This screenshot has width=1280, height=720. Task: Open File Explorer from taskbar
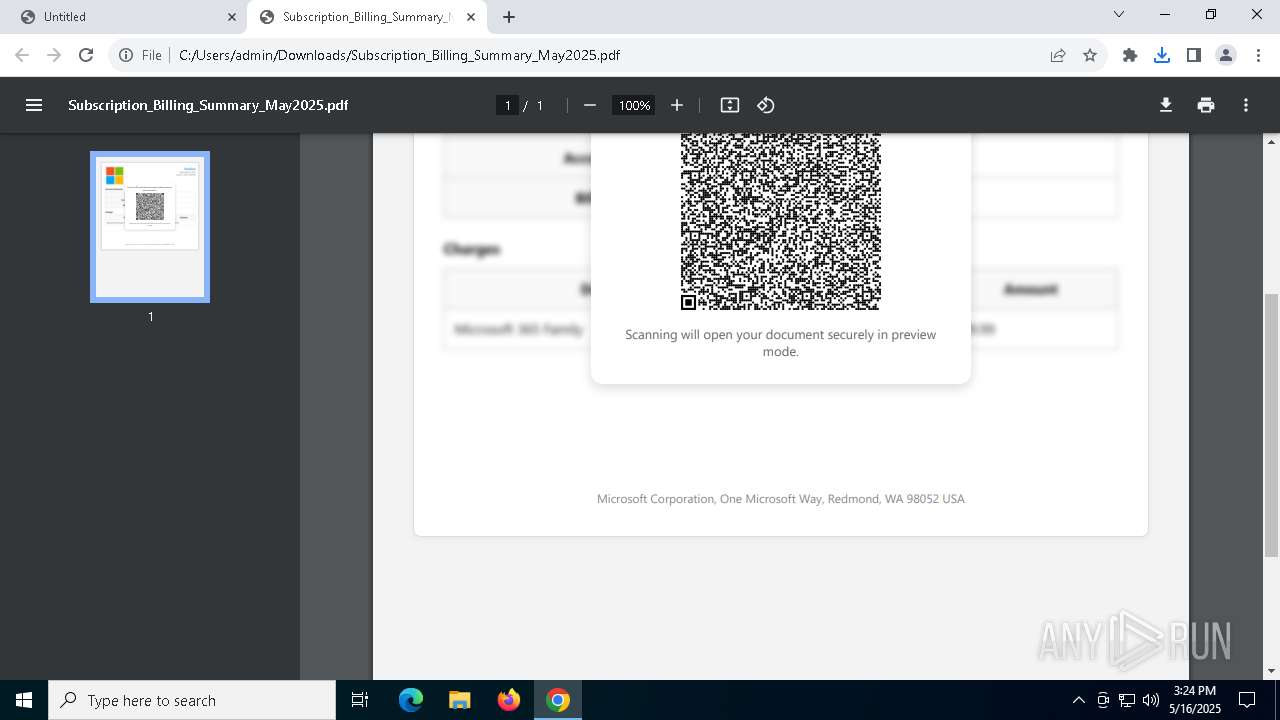click(x=460, y=700)
